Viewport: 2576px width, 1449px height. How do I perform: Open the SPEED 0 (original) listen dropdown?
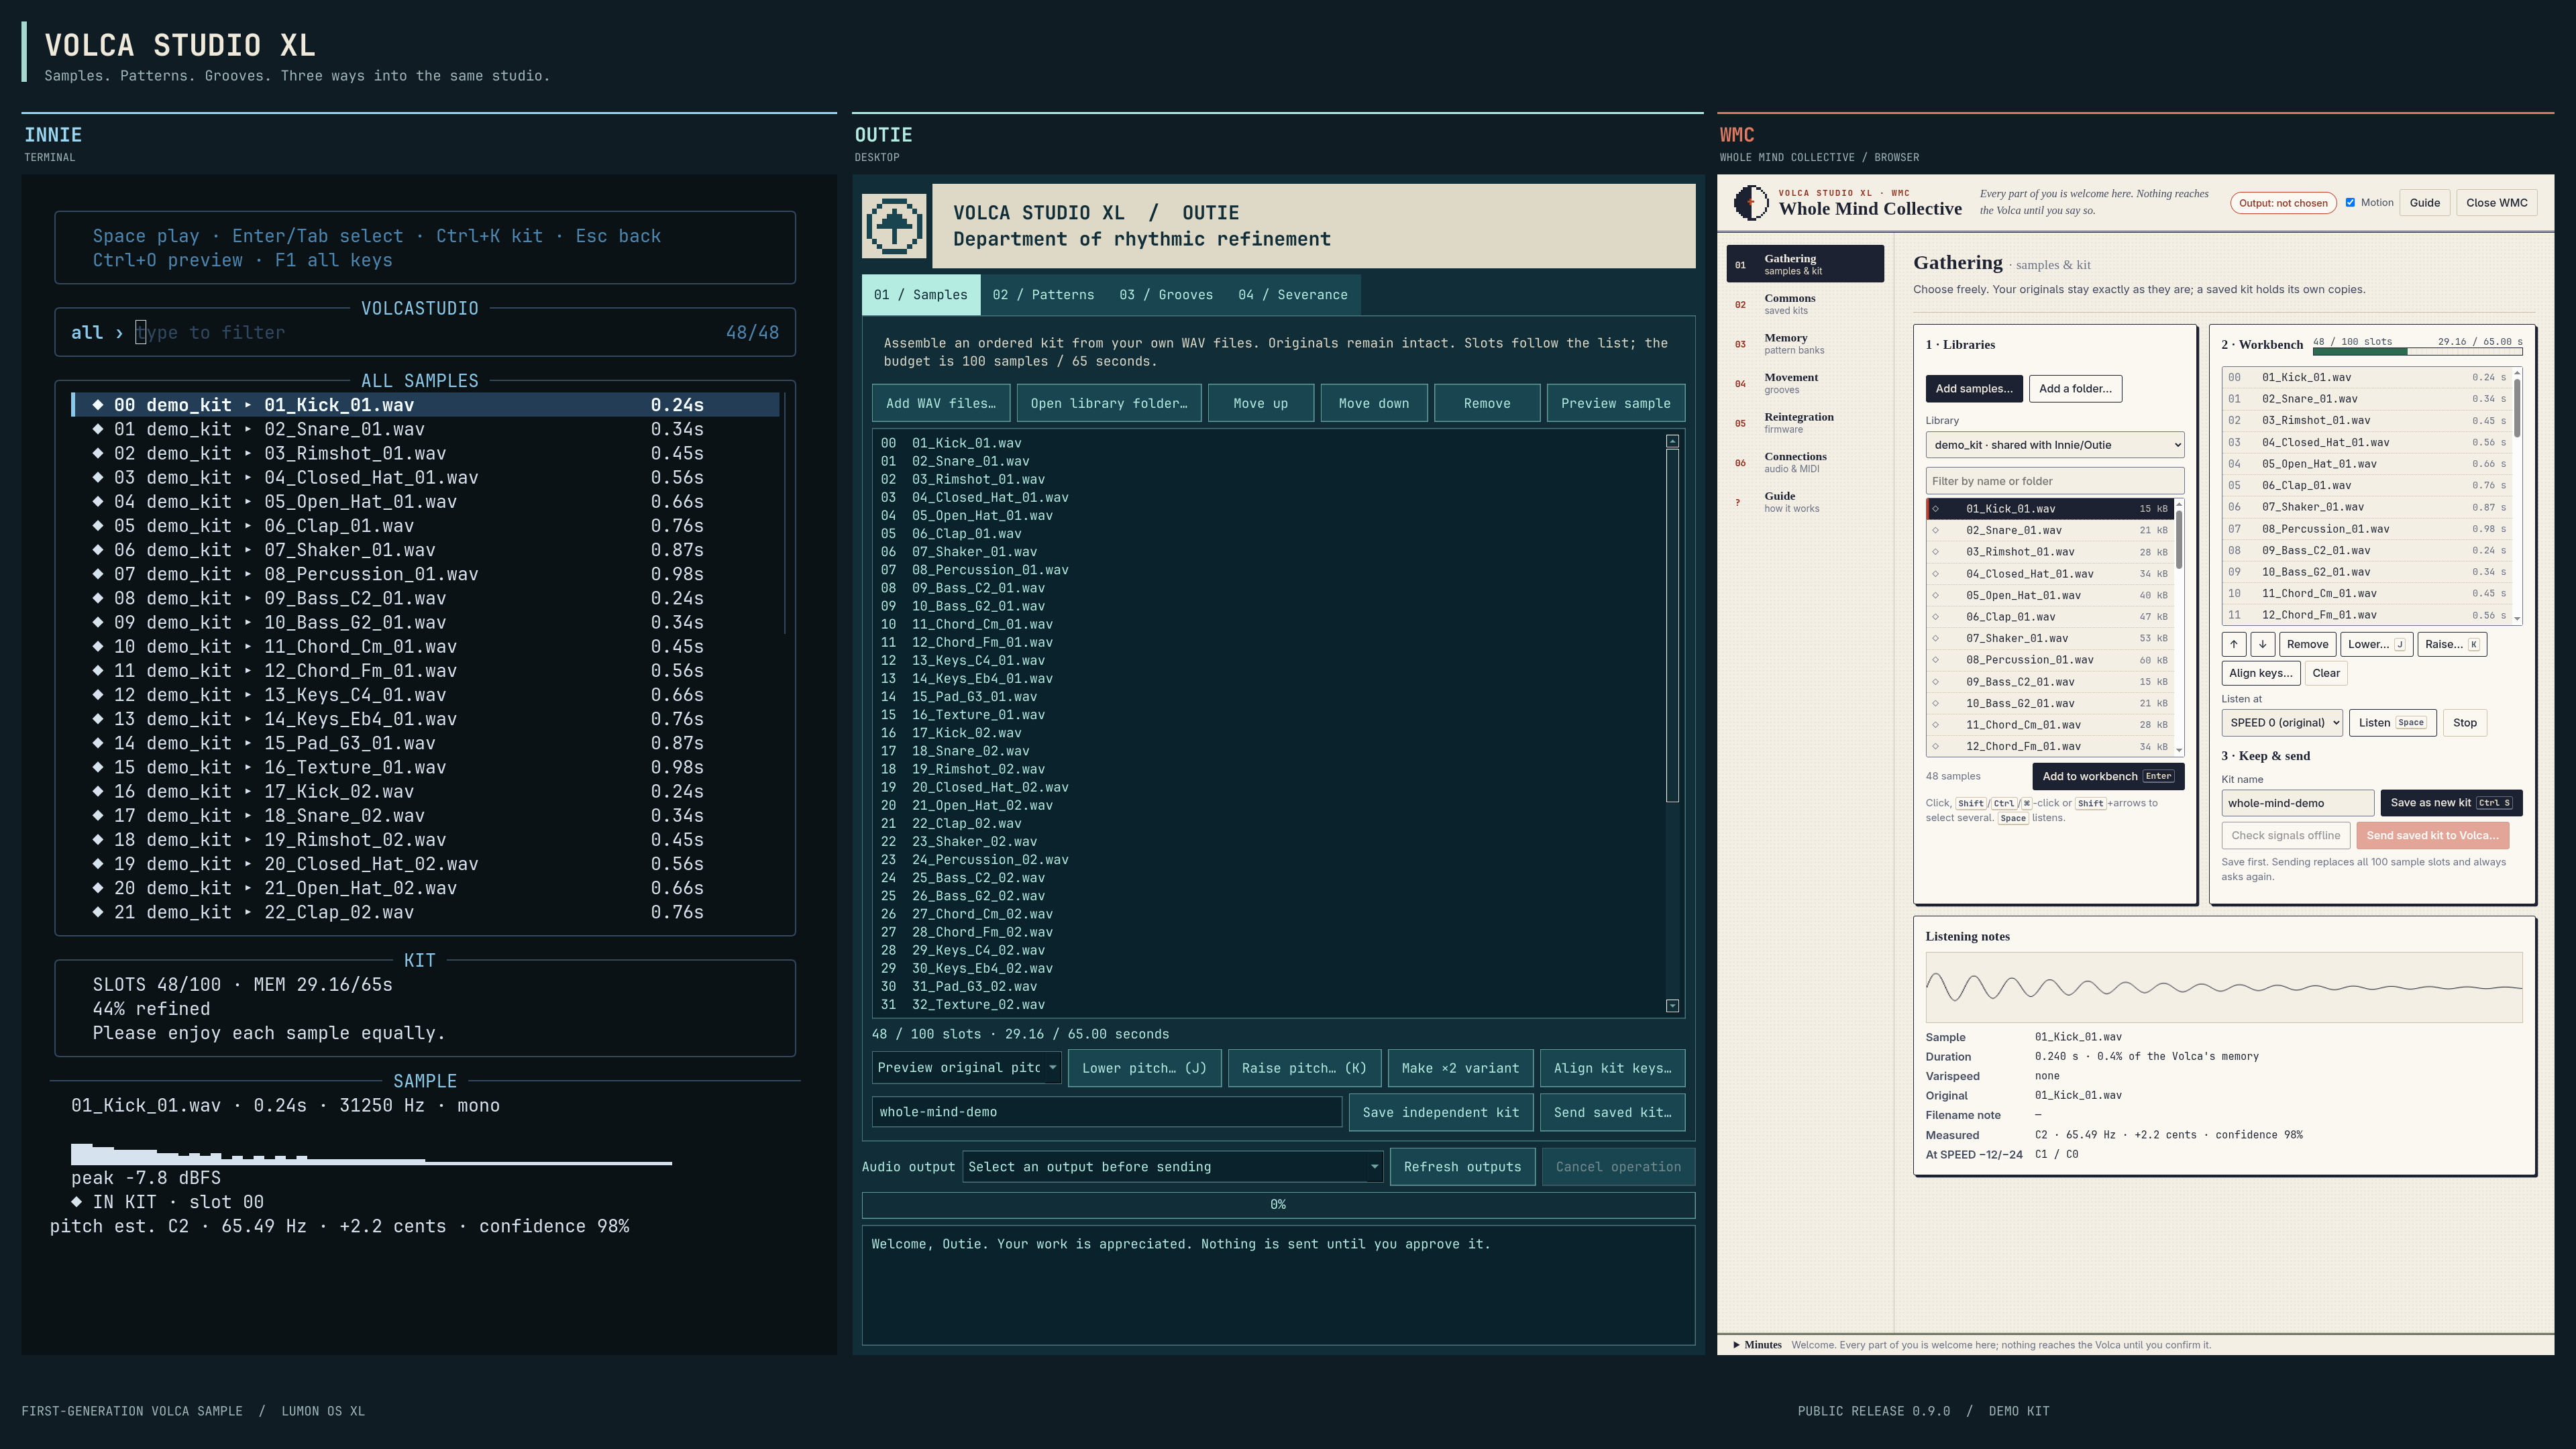[2282, 723]
